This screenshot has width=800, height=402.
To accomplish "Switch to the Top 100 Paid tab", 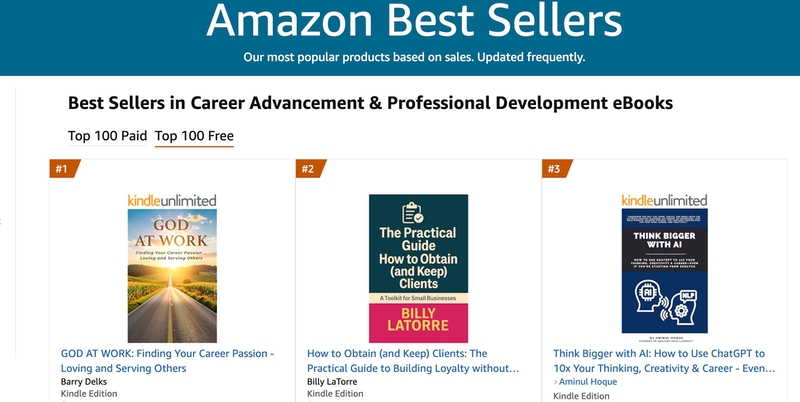I will click(x=106, y=136).
